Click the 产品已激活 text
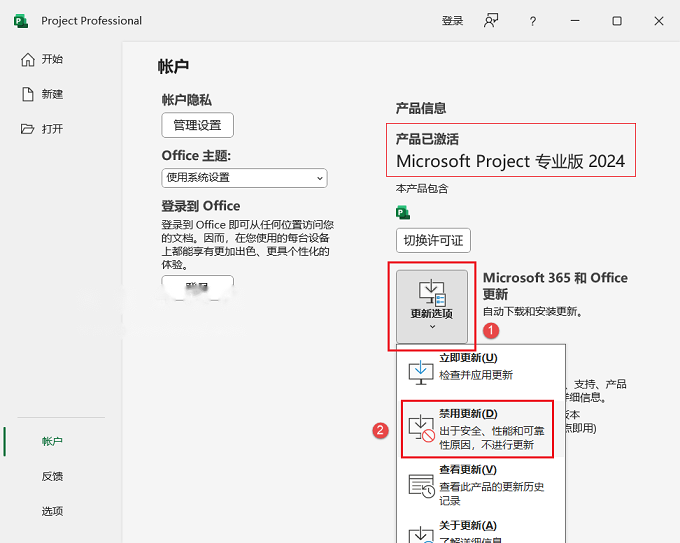This screenshot has height=543, width=680. 427,139
